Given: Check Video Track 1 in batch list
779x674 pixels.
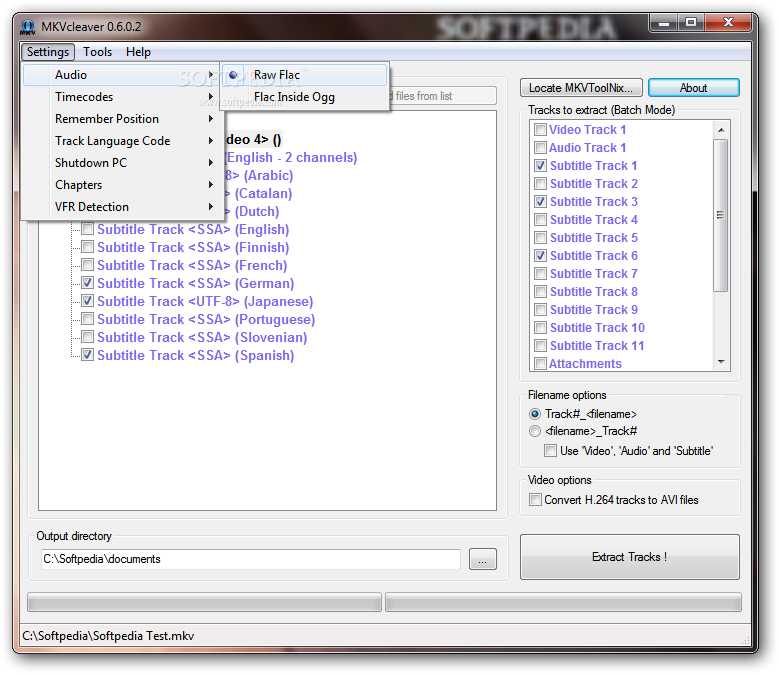Looking at the screenshot, I should point(540,130).
